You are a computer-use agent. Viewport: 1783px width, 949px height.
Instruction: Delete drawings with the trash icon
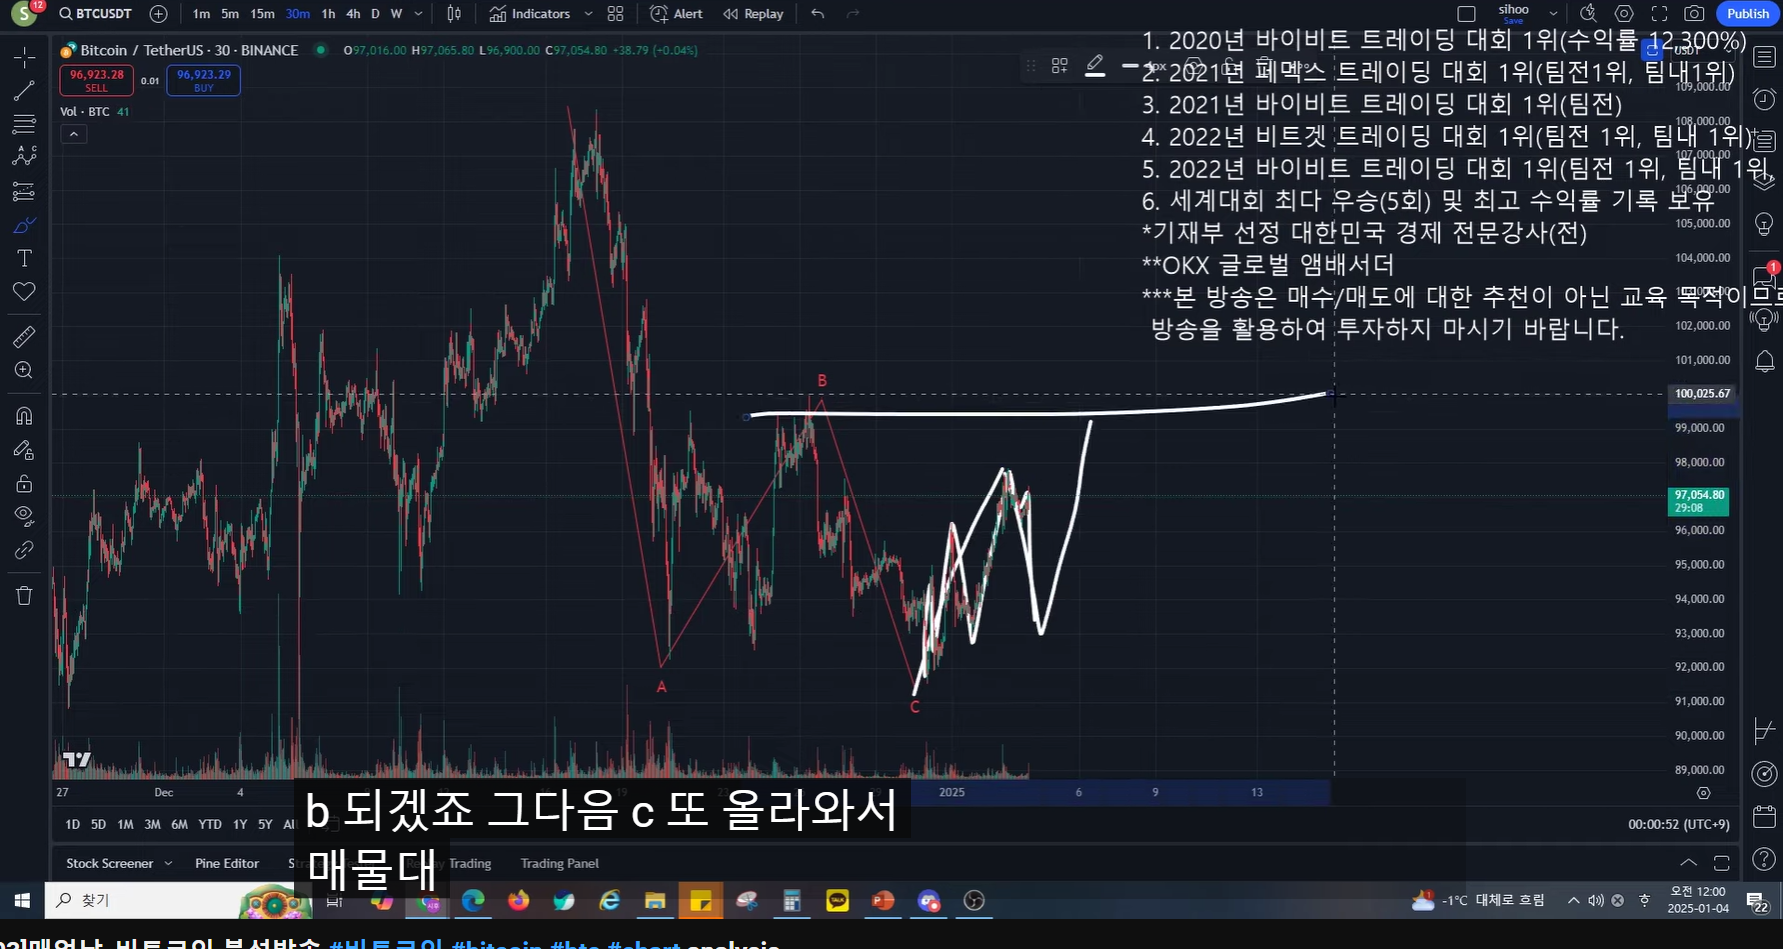[x=24, y=596]
